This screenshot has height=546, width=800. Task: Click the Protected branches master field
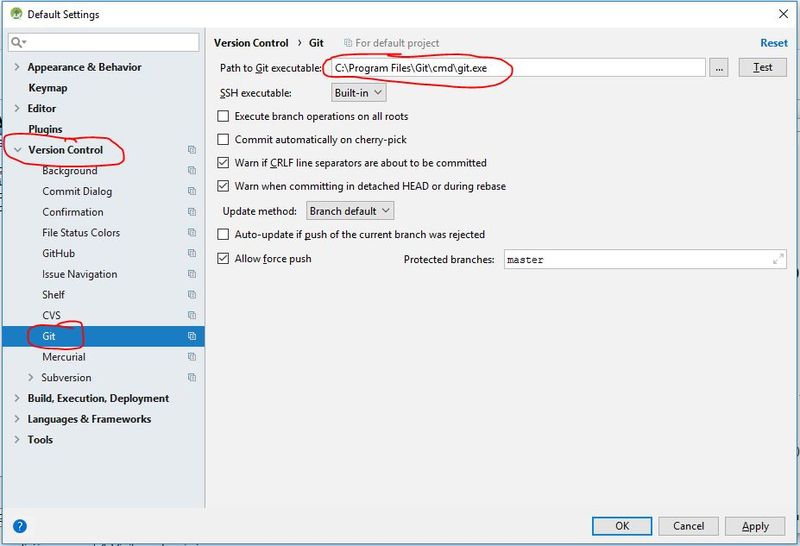645,259
